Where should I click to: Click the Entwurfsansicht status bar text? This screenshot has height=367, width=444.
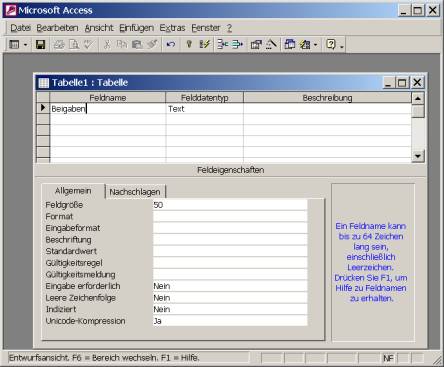tap(104, 358)
